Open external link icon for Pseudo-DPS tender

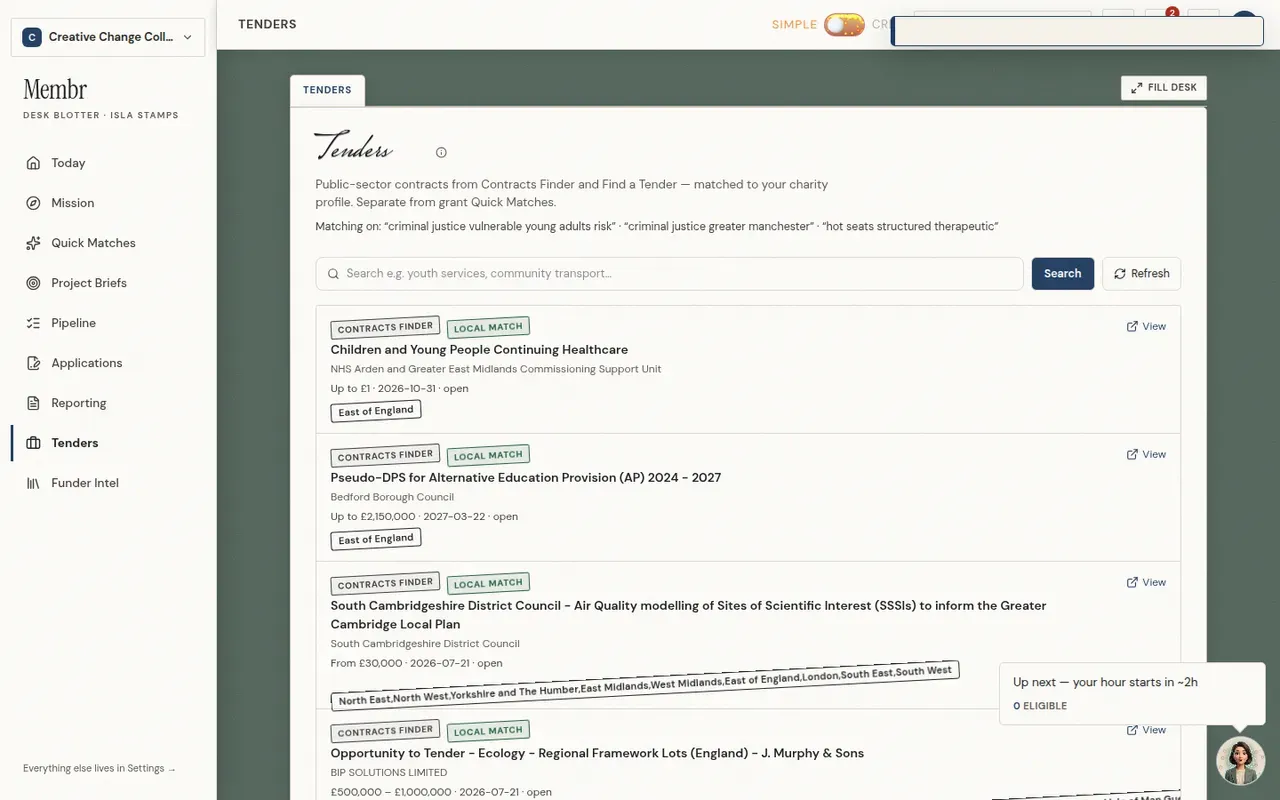click(1132, 454)
